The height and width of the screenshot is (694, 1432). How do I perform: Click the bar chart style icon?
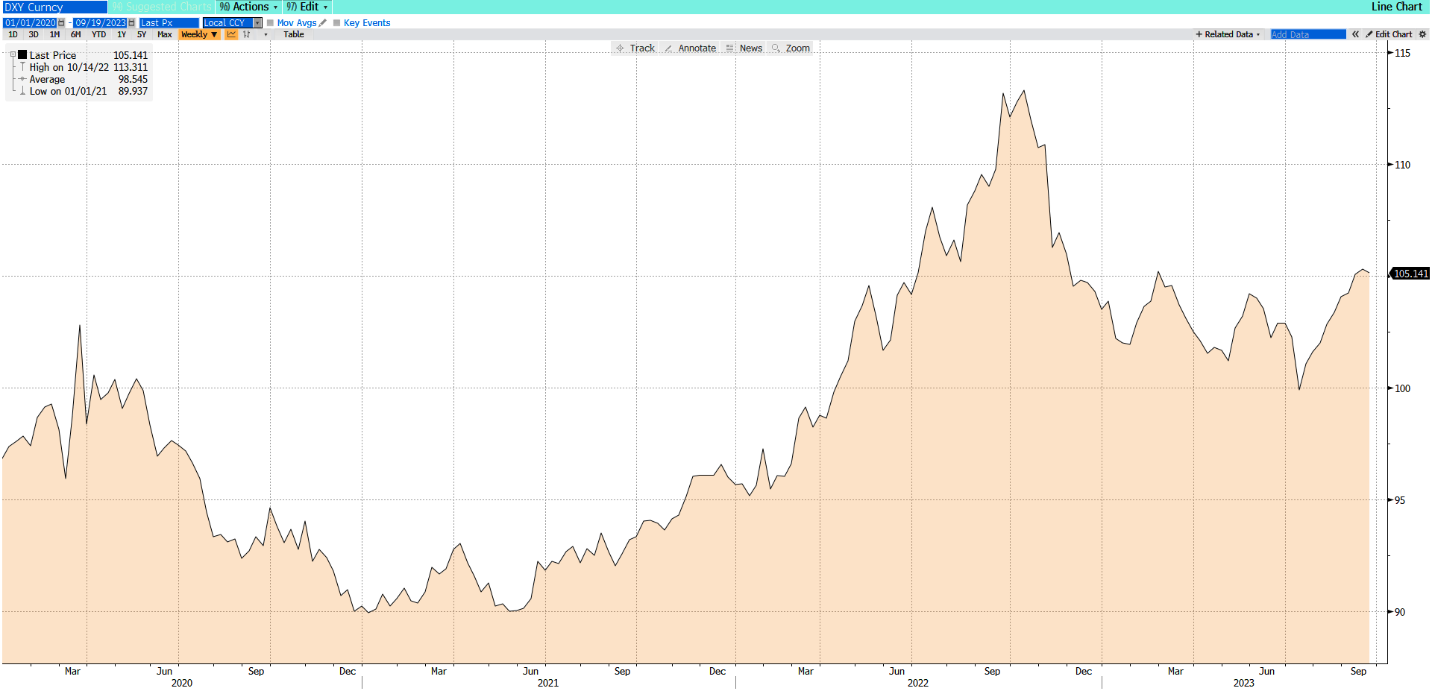[x=247, y=34]
